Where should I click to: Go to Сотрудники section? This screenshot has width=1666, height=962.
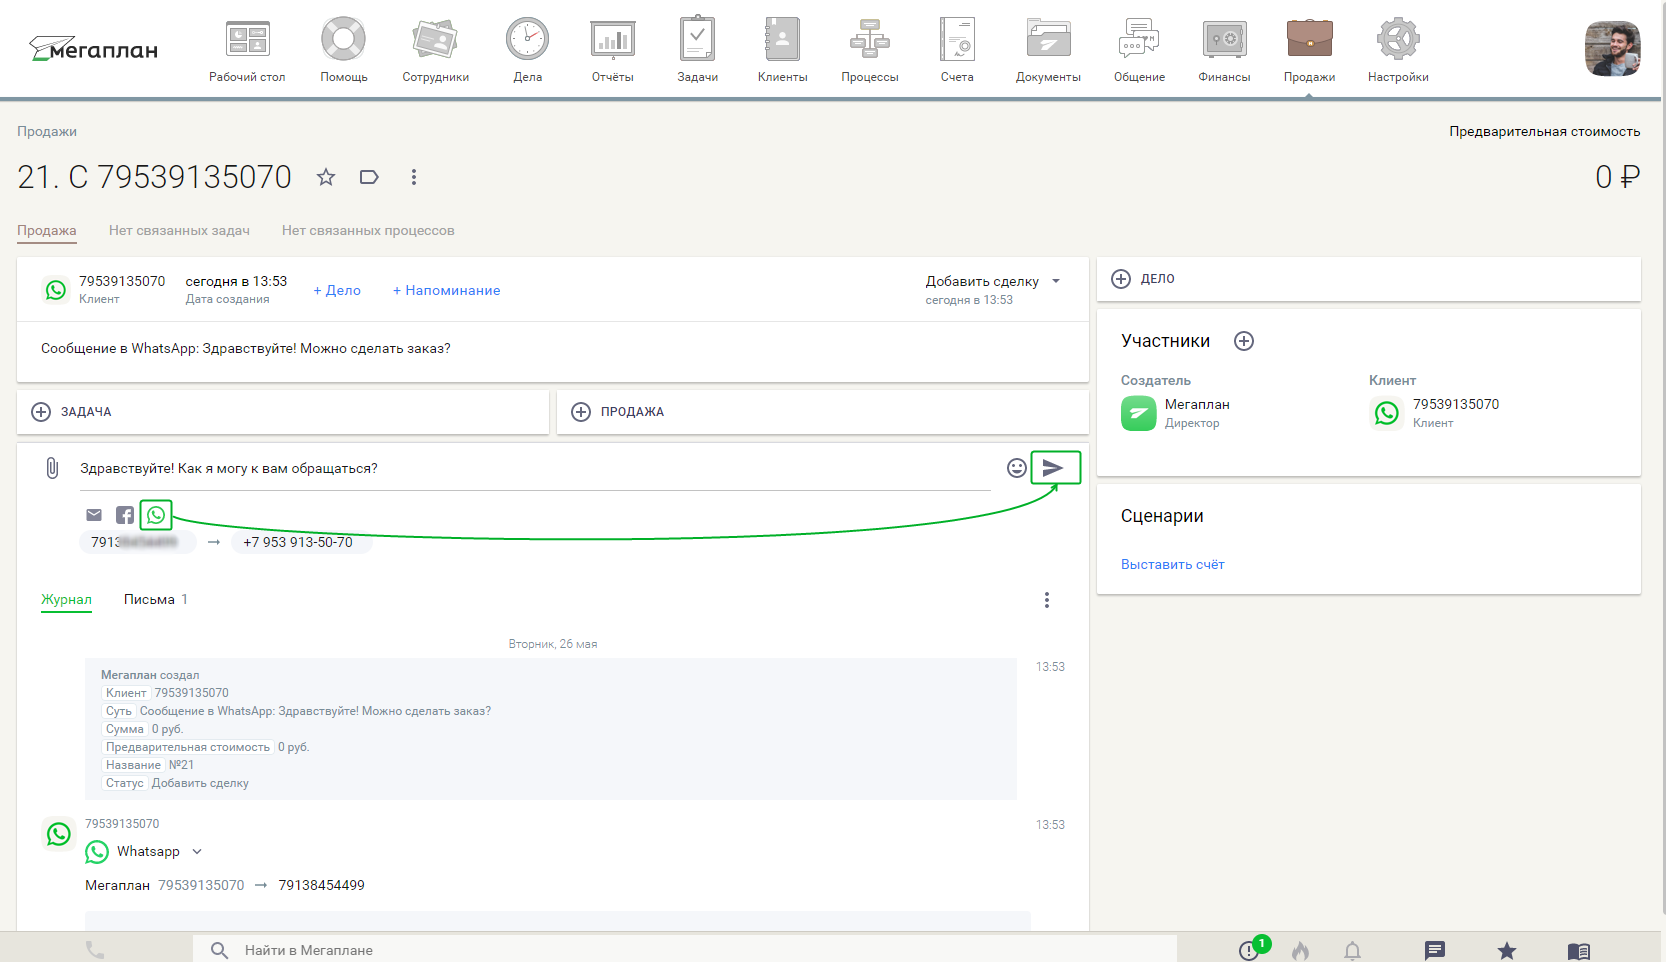(x=436, y=51)
